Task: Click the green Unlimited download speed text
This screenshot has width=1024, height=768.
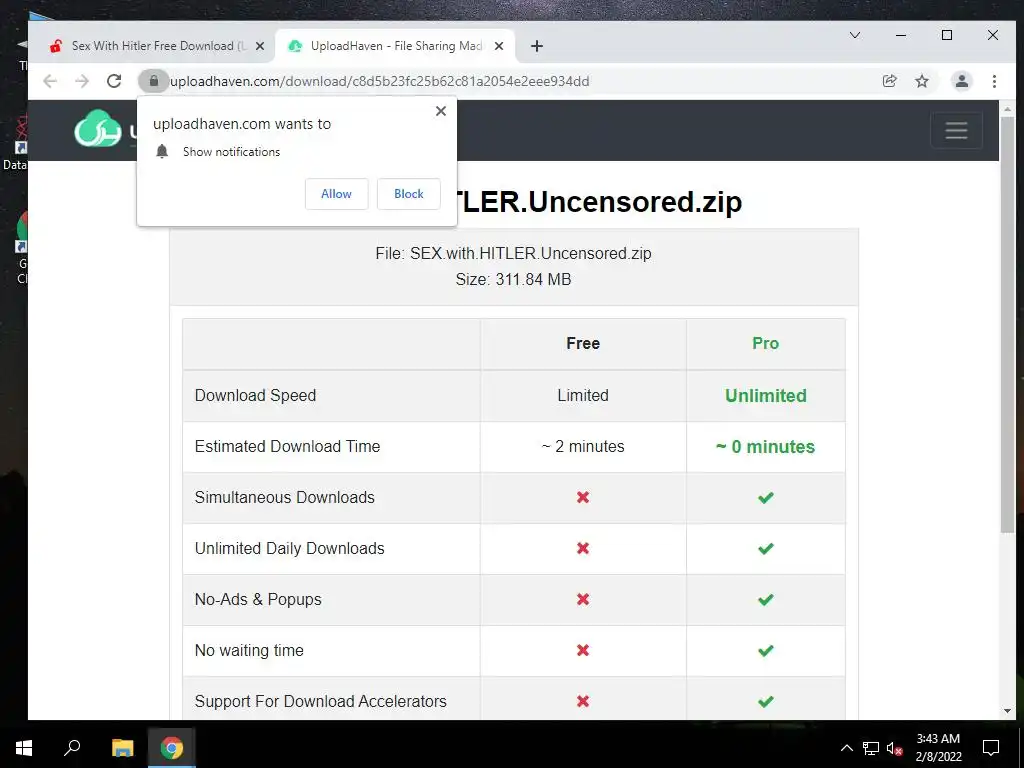Action: [x=765, y=396]
